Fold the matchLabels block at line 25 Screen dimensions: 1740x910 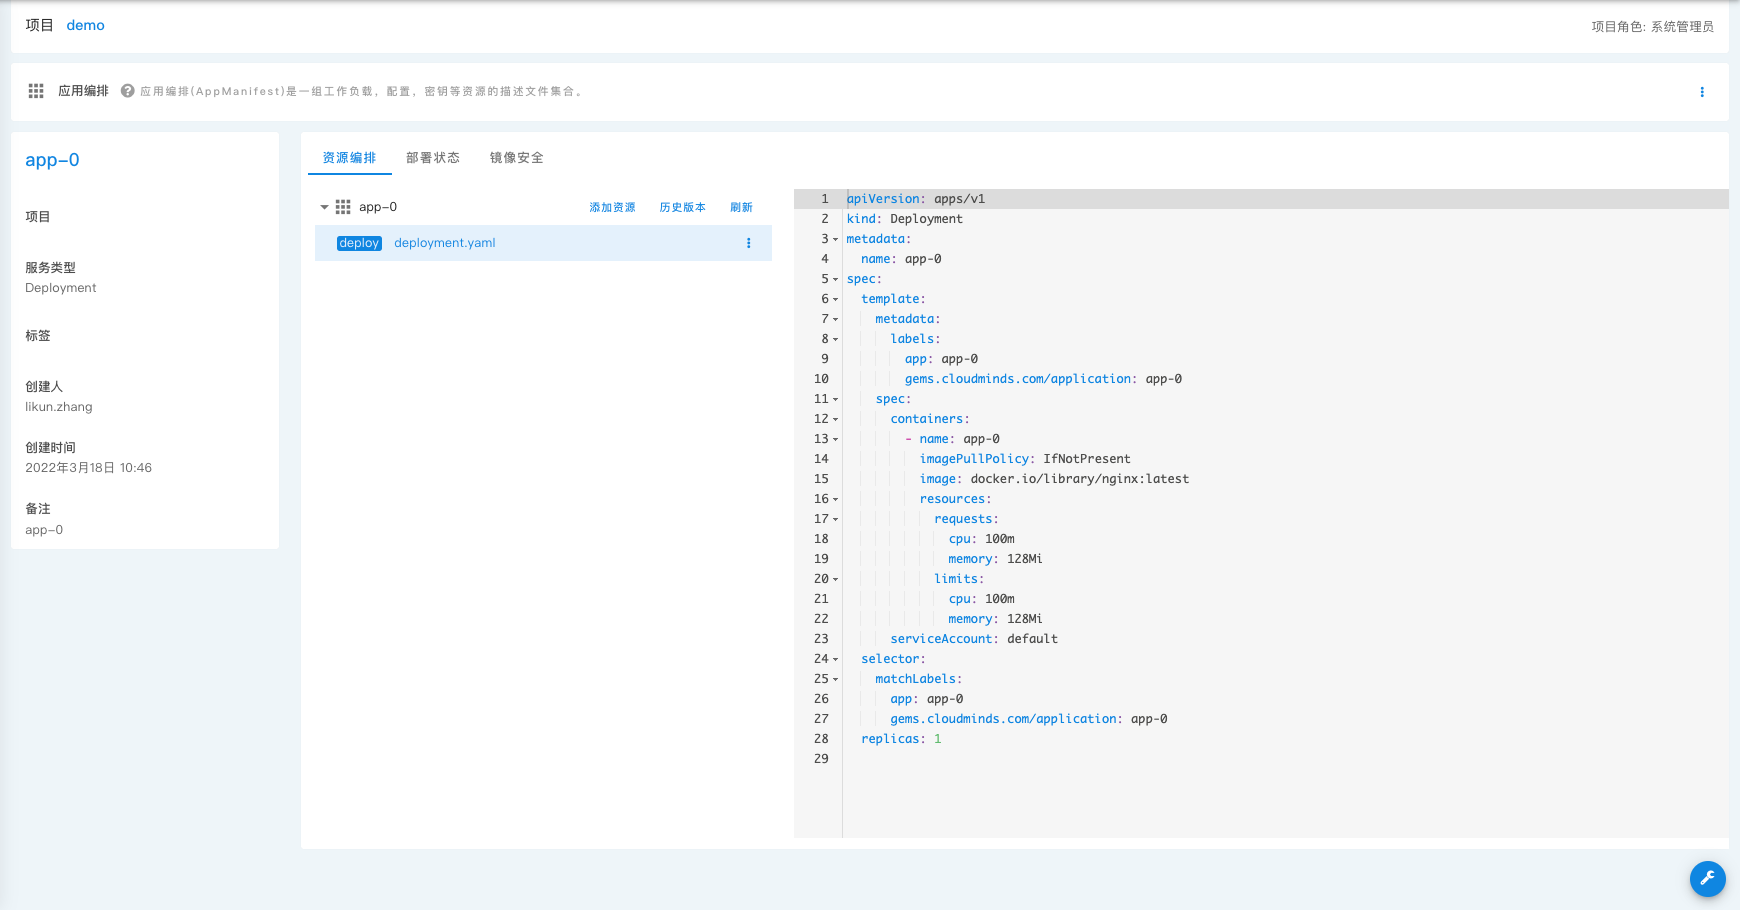pyautogui.click(x=836, y=679)
